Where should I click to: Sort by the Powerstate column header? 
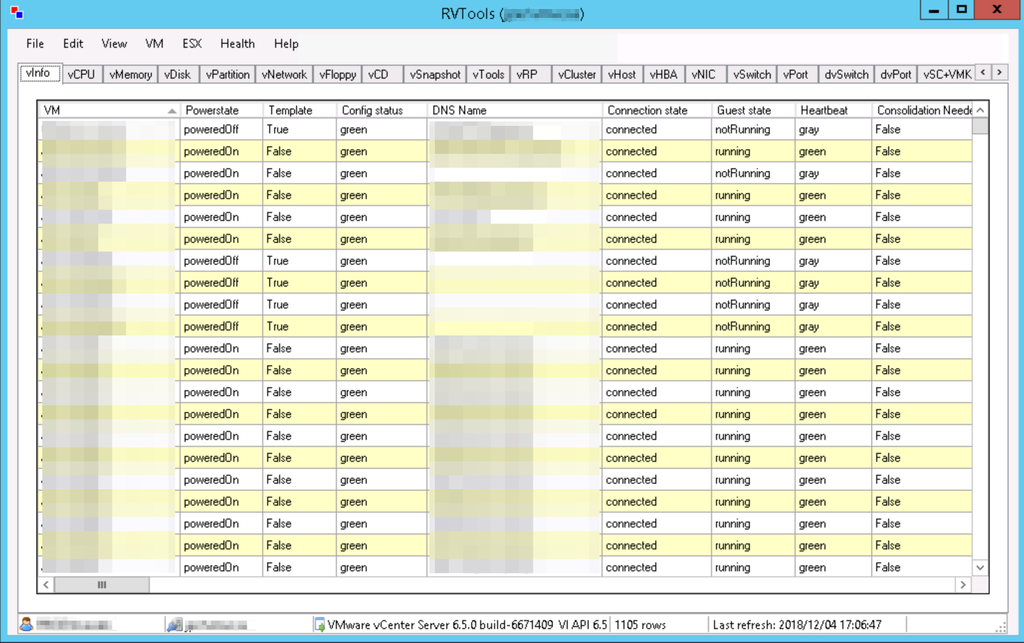221,110
